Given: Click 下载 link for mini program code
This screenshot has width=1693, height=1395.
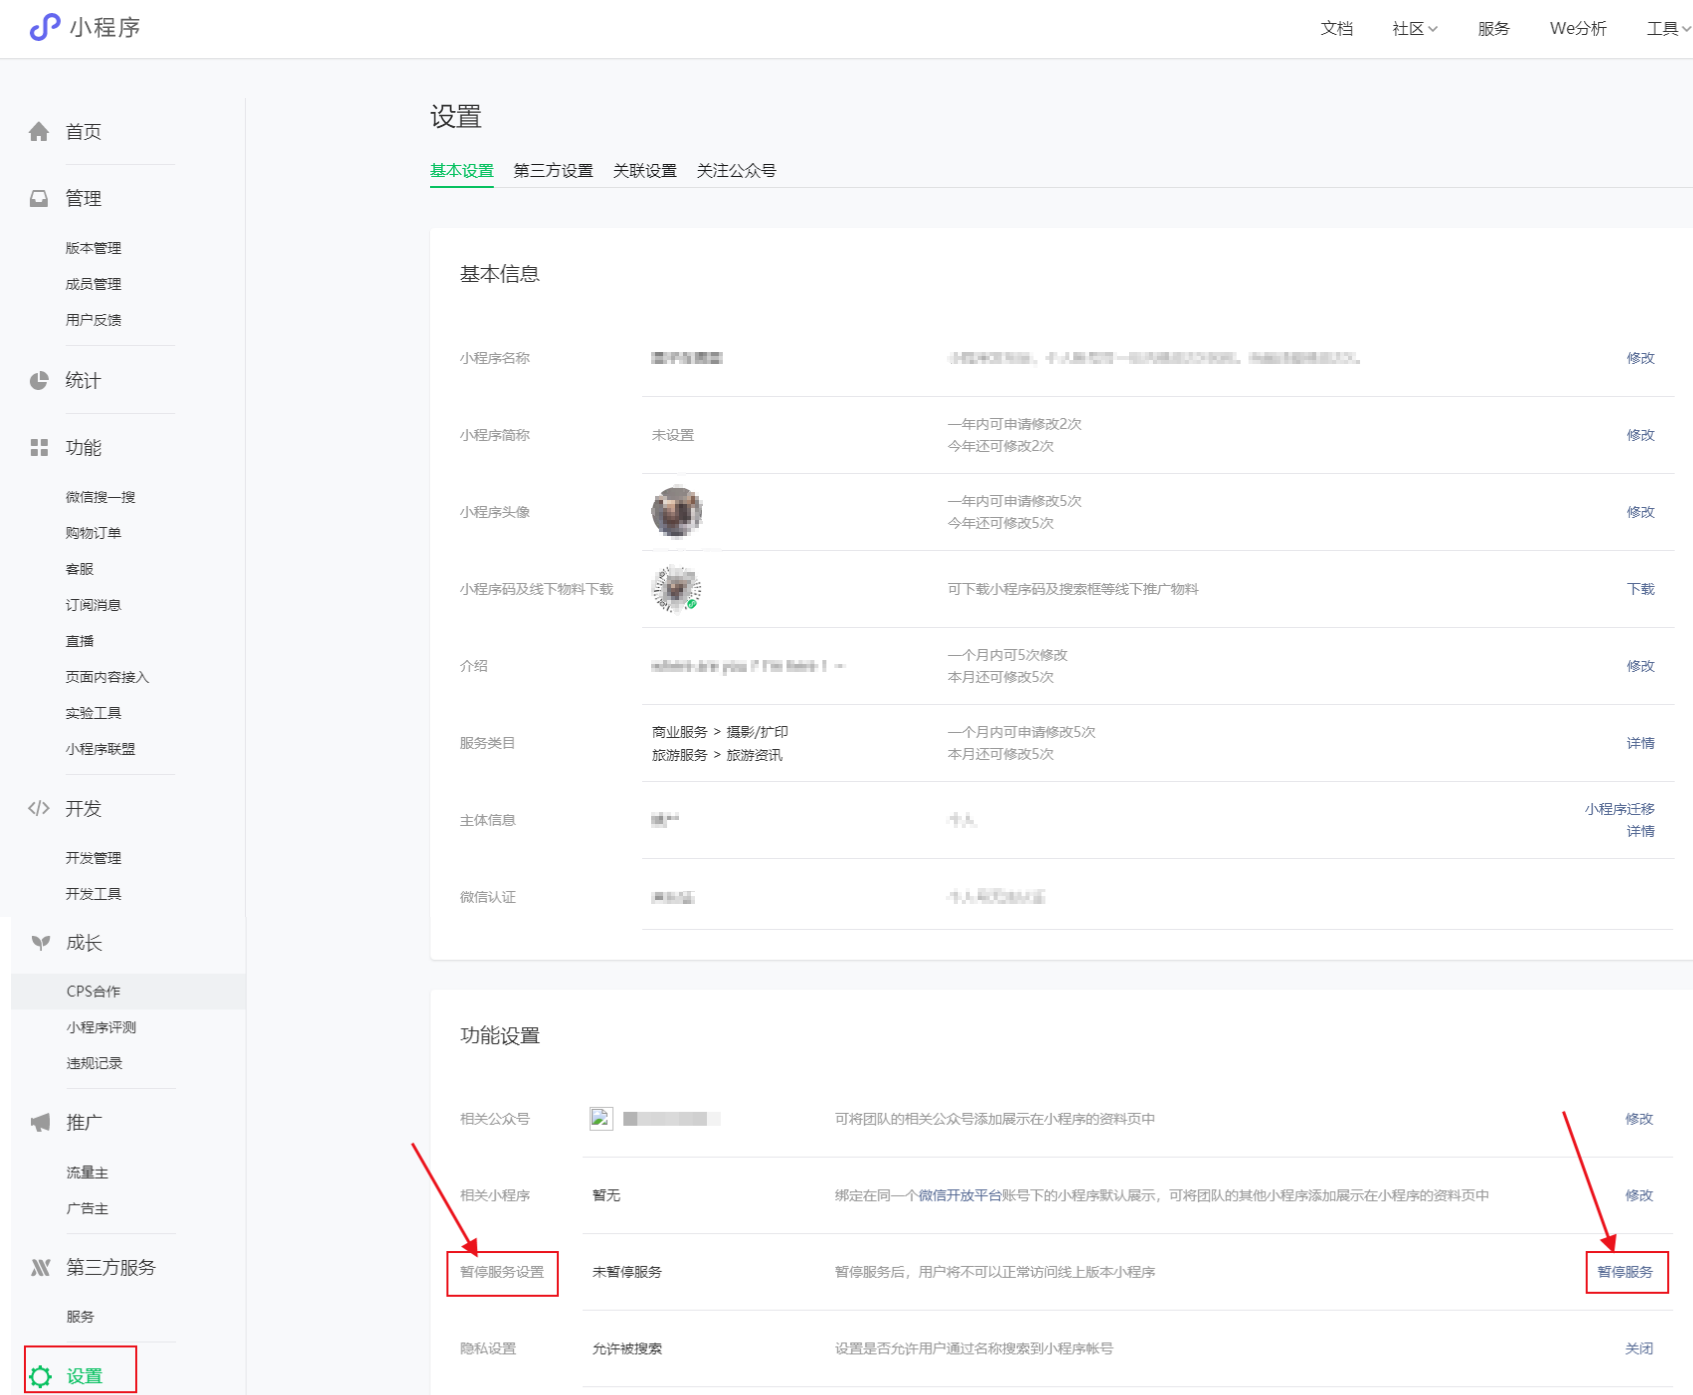Looking at the screenshot, I should tap(1640, 589).
